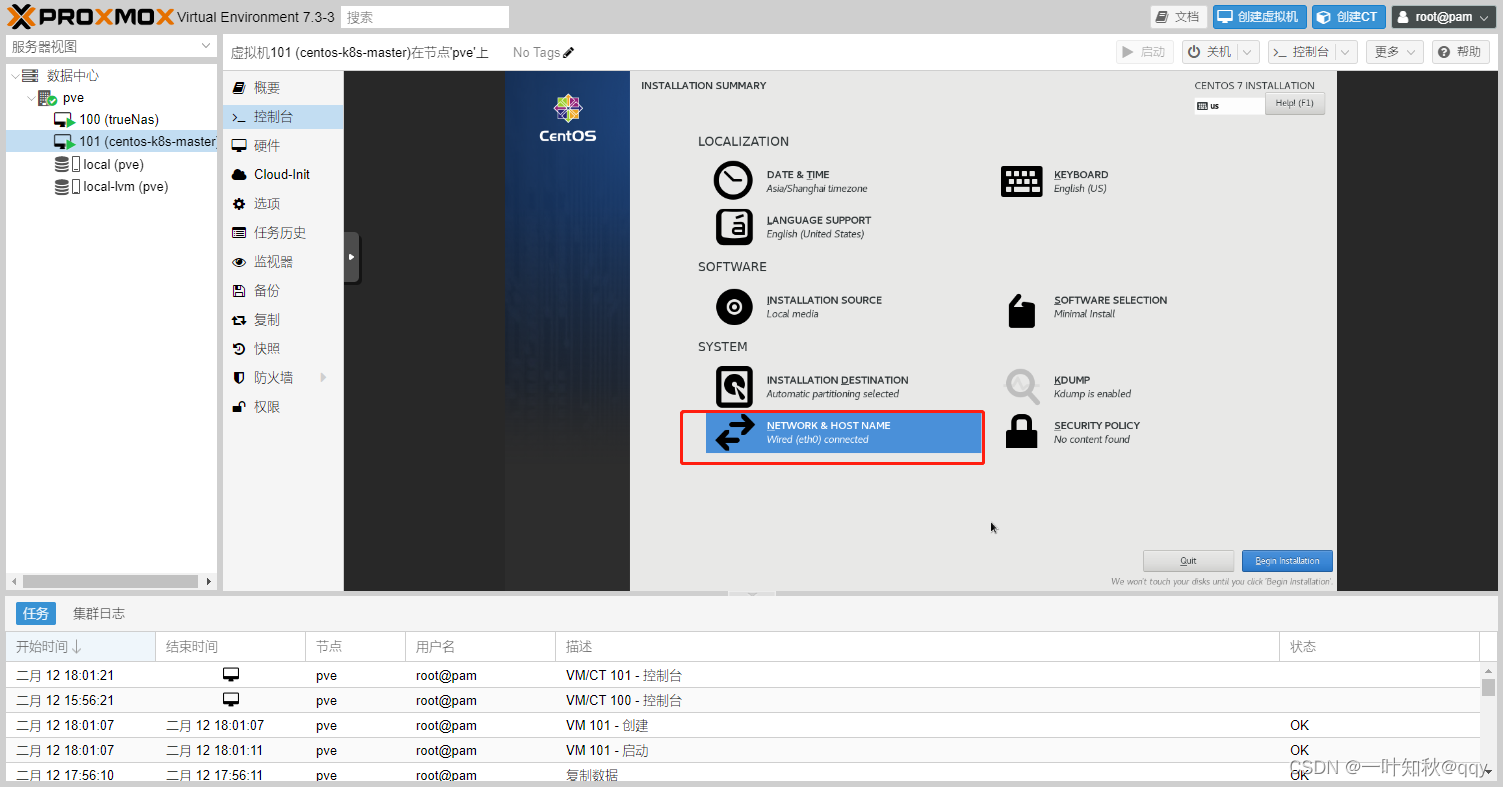
Task: Open 控制台 dropdown arrow in toolbar
Action: click(x=1345, y=52)
